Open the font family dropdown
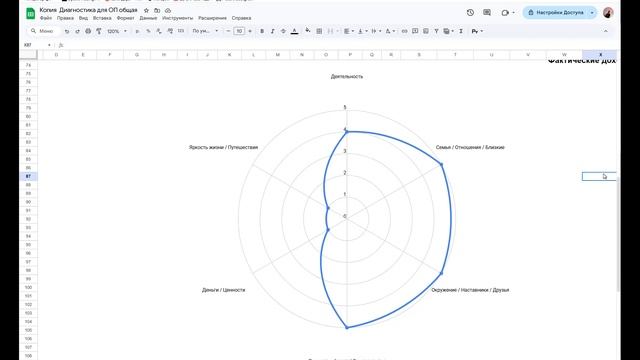Viewport: 640px width, 360px height. (x=205, y=31)
